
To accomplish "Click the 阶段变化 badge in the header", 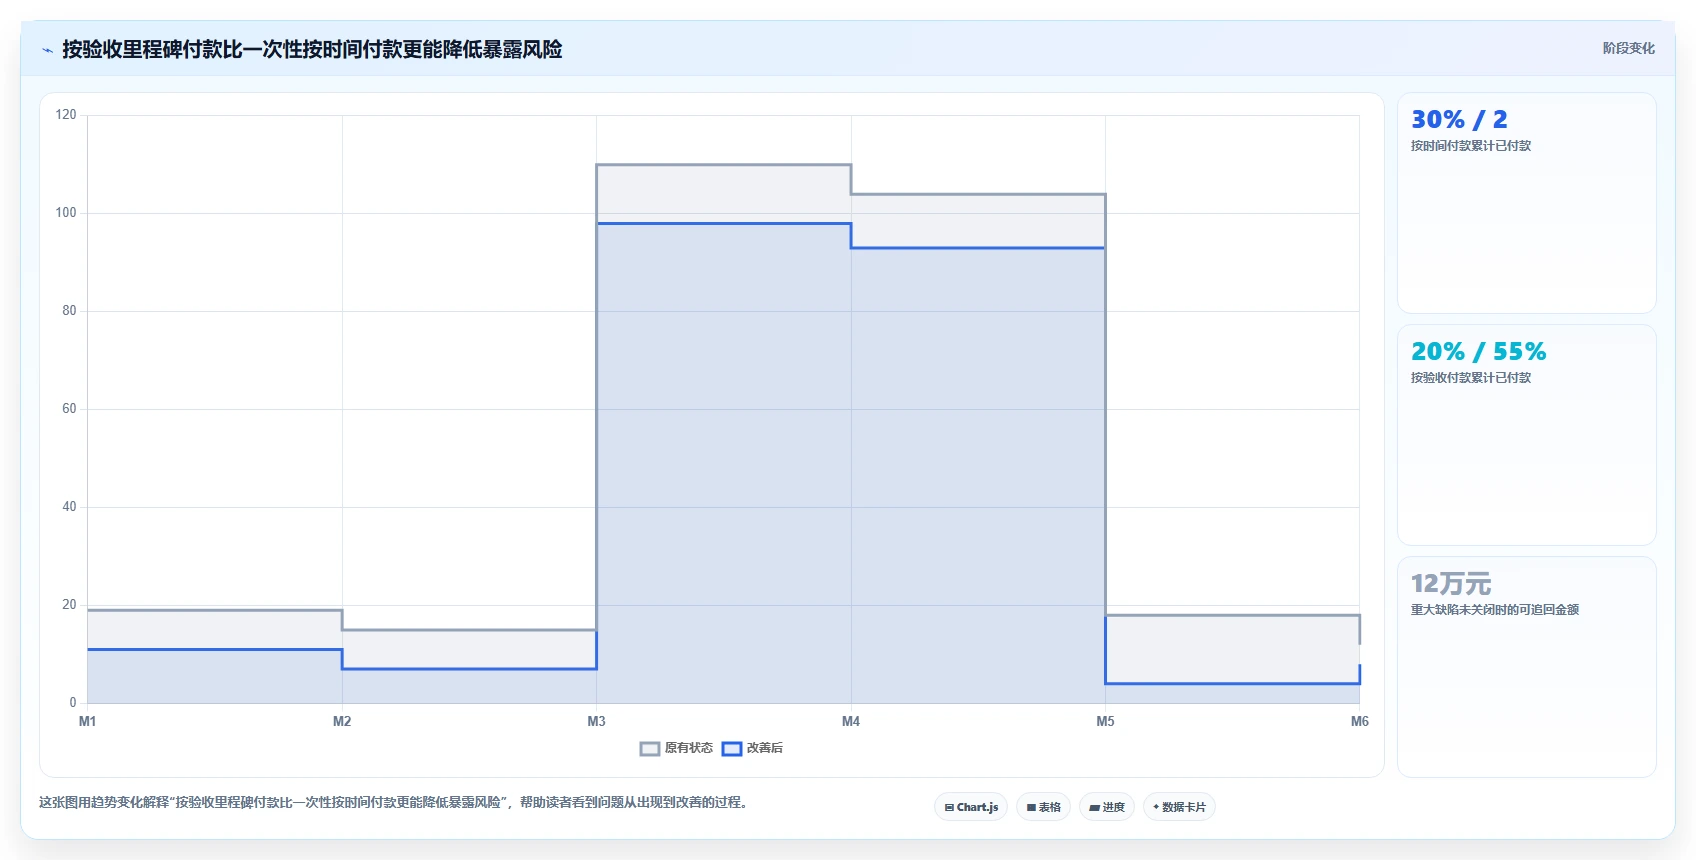I will (x=1628, y=48).
